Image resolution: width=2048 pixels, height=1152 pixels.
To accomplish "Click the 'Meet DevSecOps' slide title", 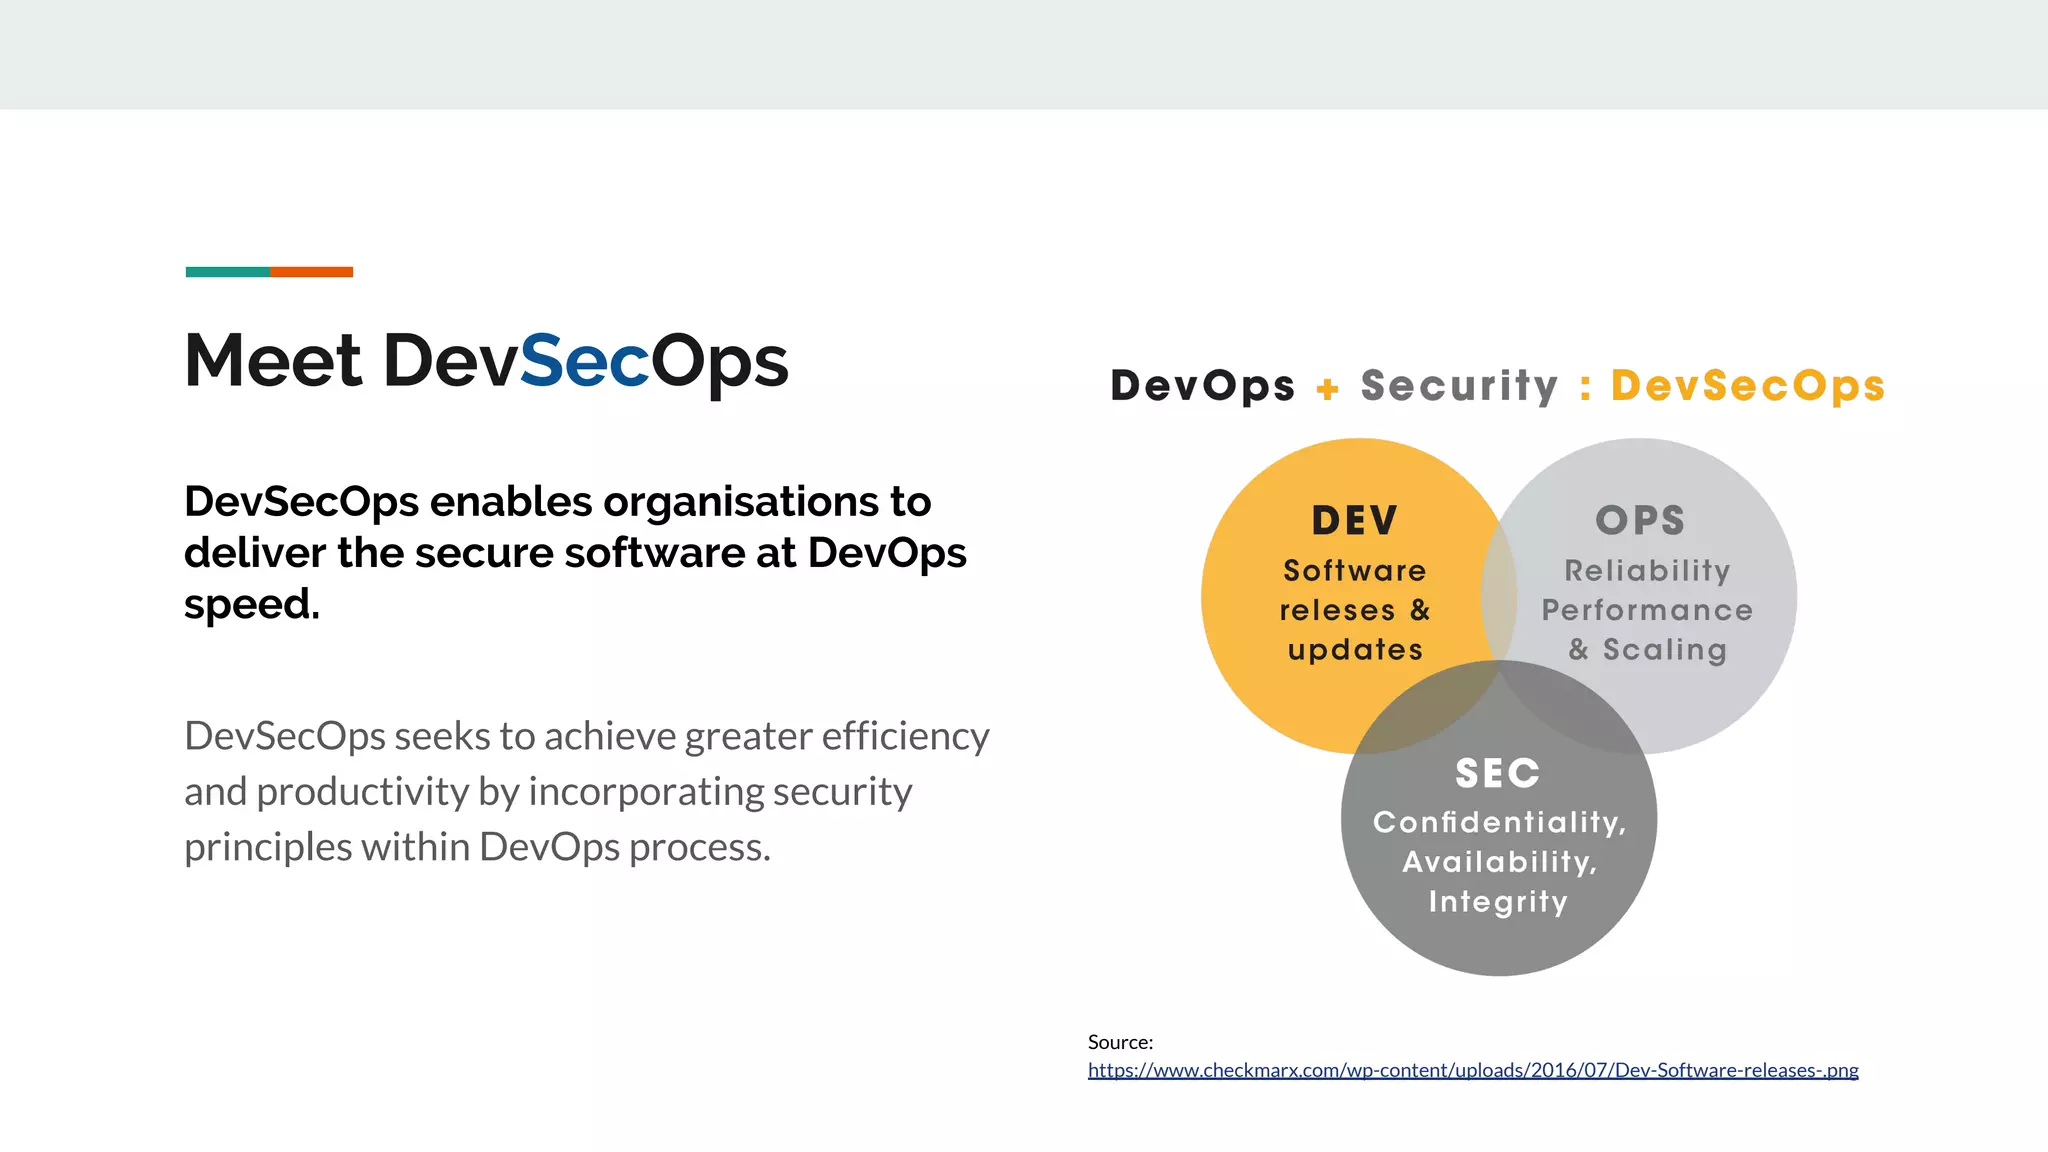I will 487,362.
